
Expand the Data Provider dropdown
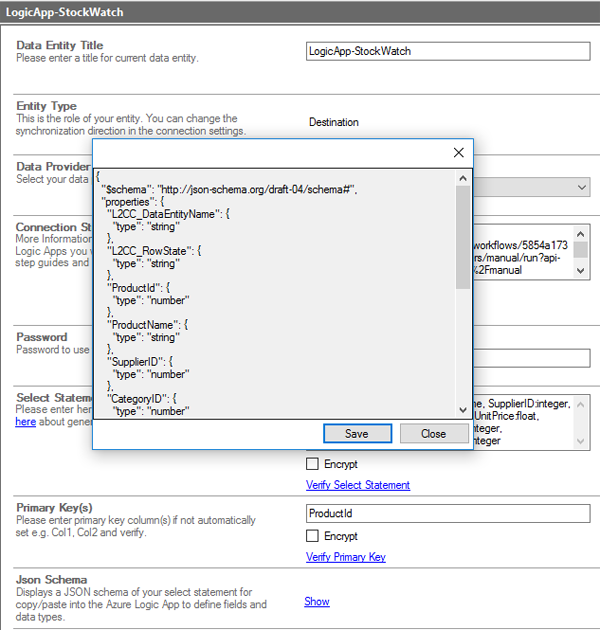point(582,188)
